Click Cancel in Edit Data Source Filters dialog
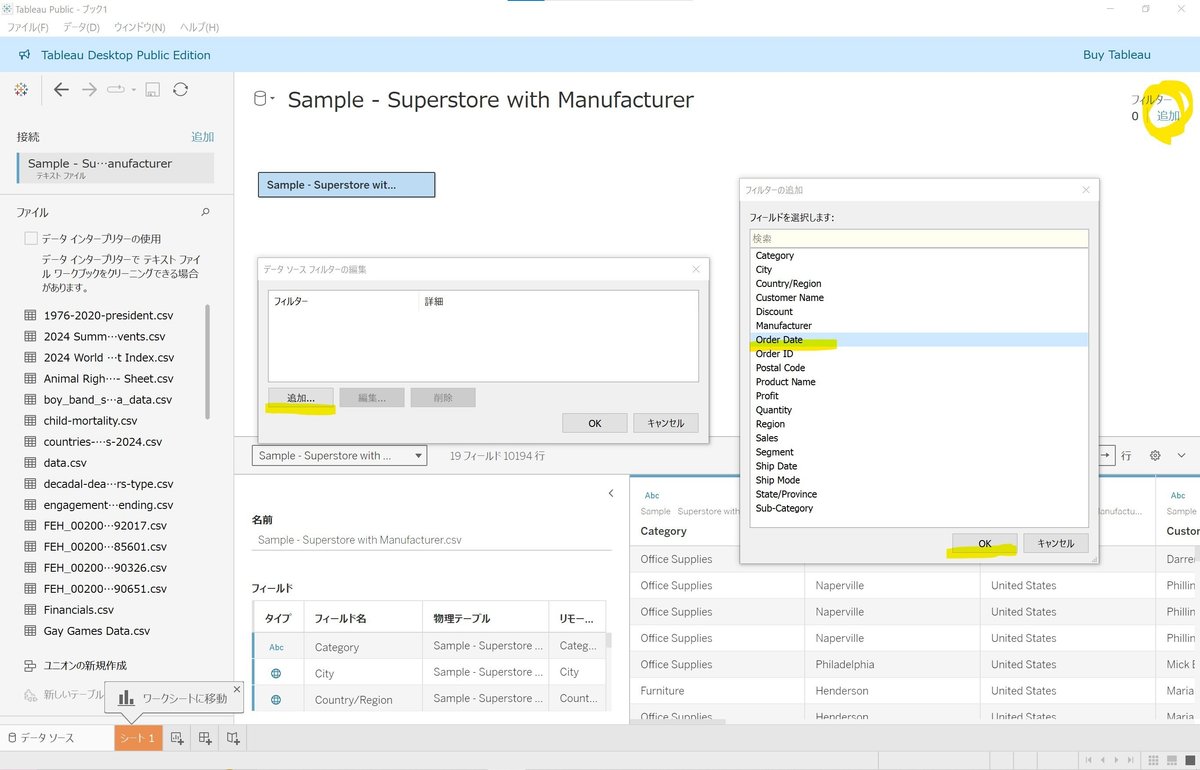This screenshot has width=1200, height=770. 666,423
